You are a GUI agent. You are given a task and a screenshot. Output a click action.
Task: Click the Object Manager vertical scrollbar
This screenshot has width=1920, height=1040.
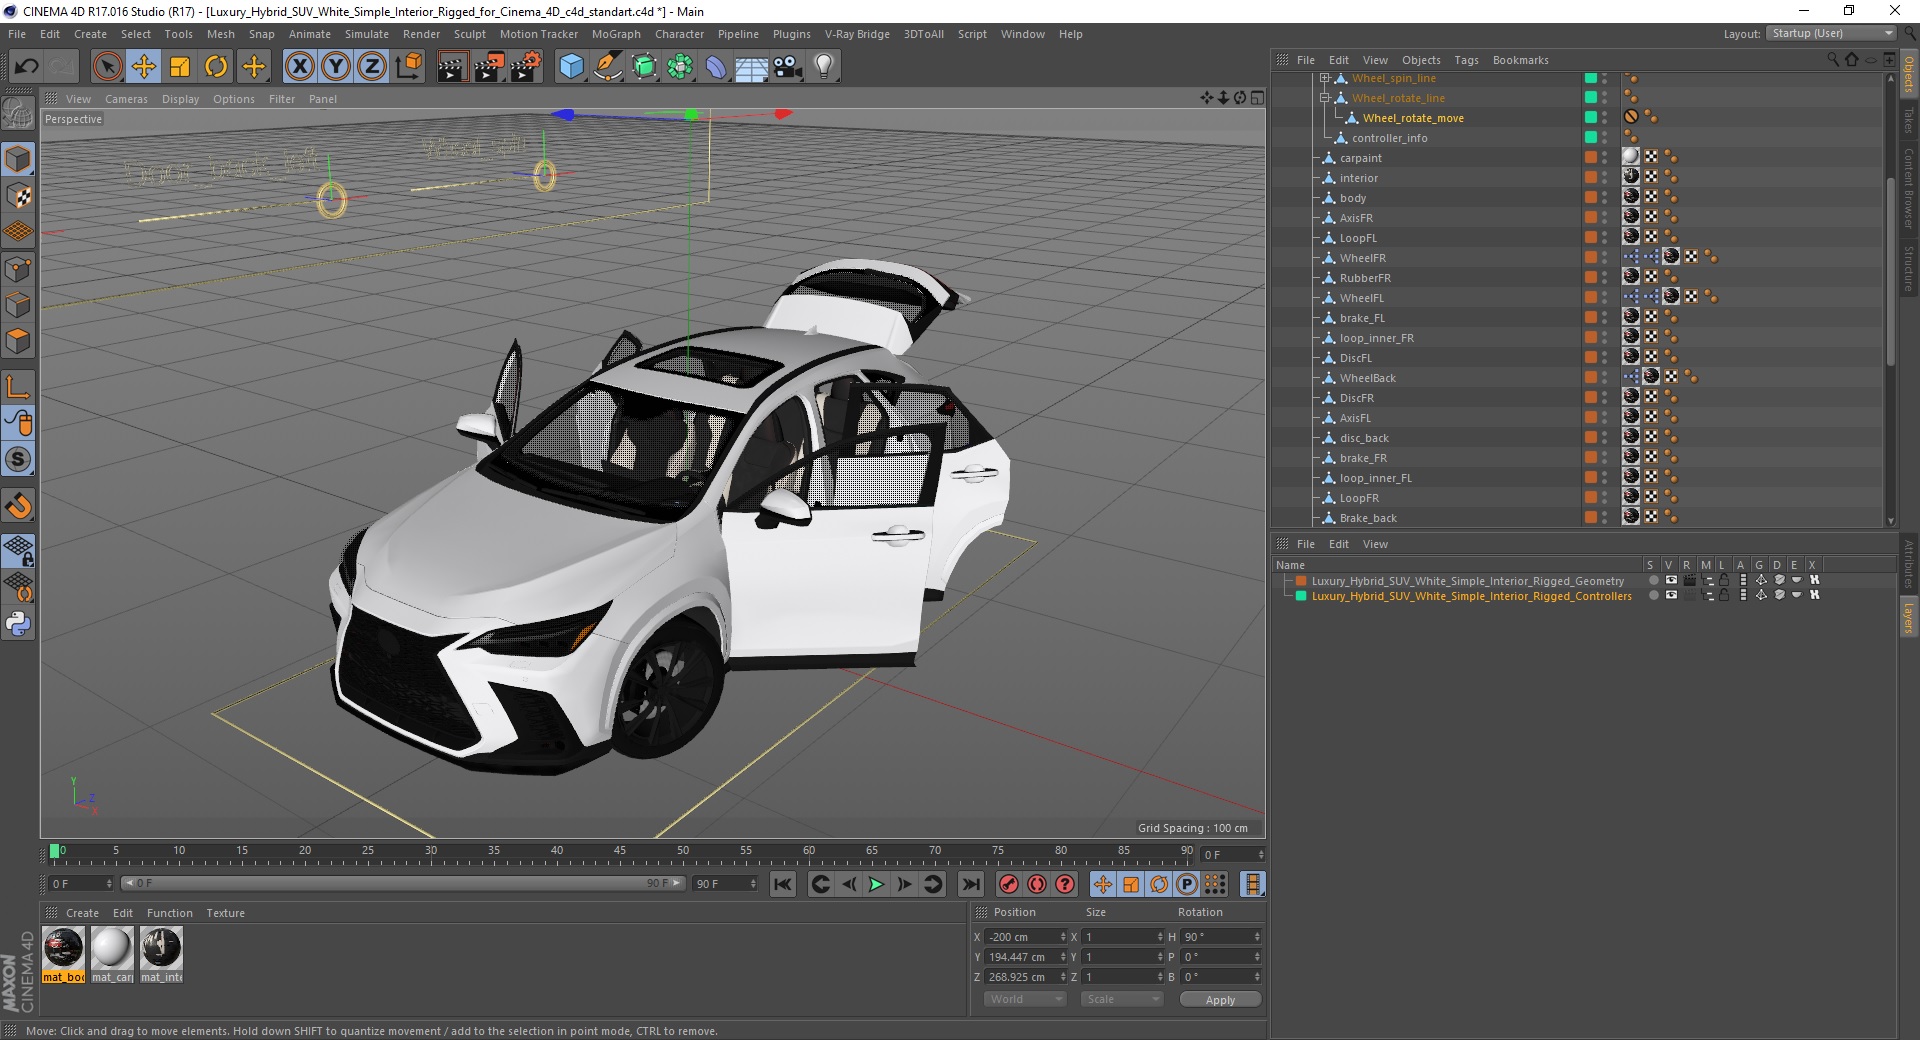coord(1890,270)
